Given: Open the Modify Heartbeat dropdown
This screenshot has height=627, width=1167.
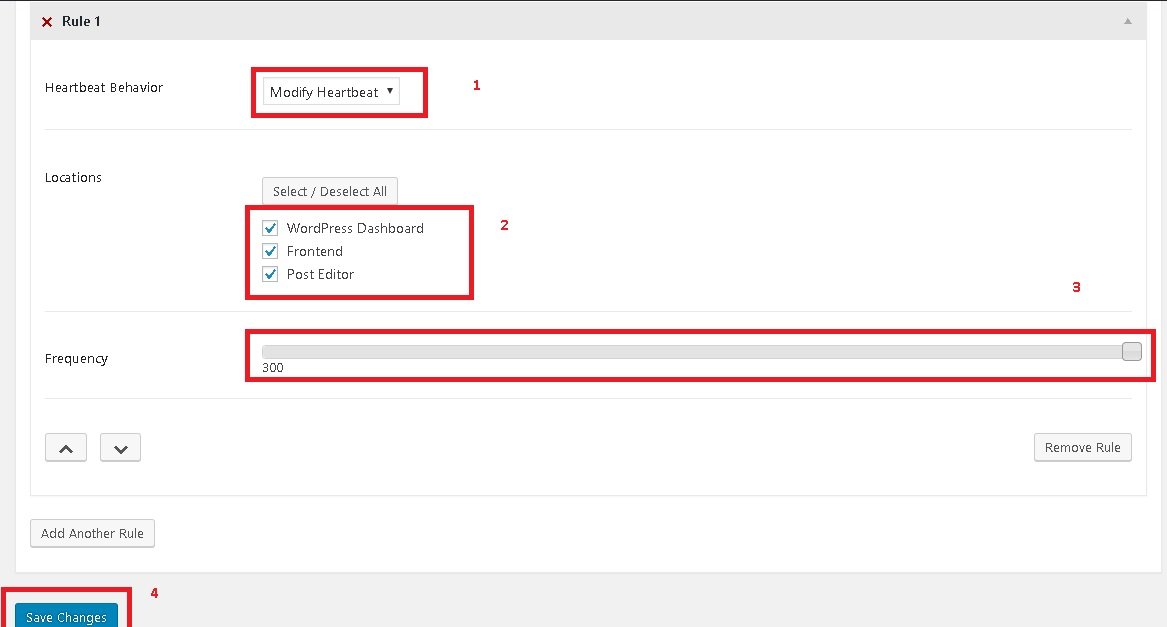Looking at the screenshot, I should (x=331, y=92).
